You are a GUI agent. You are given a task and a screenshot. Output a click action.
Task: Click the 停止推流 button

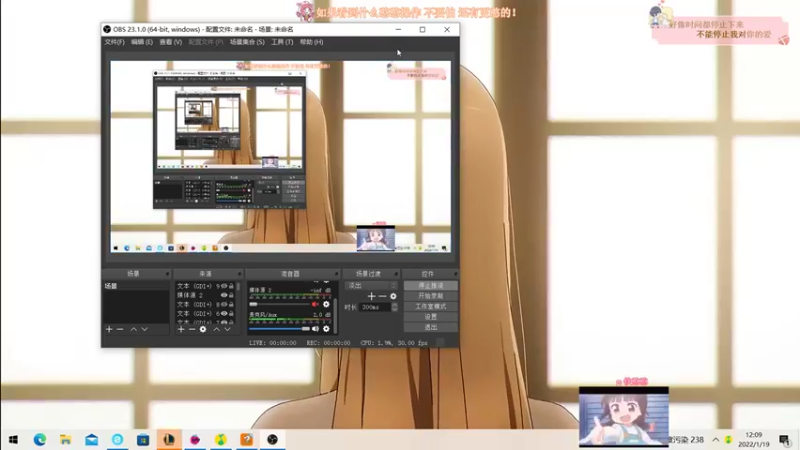(431, 286)
